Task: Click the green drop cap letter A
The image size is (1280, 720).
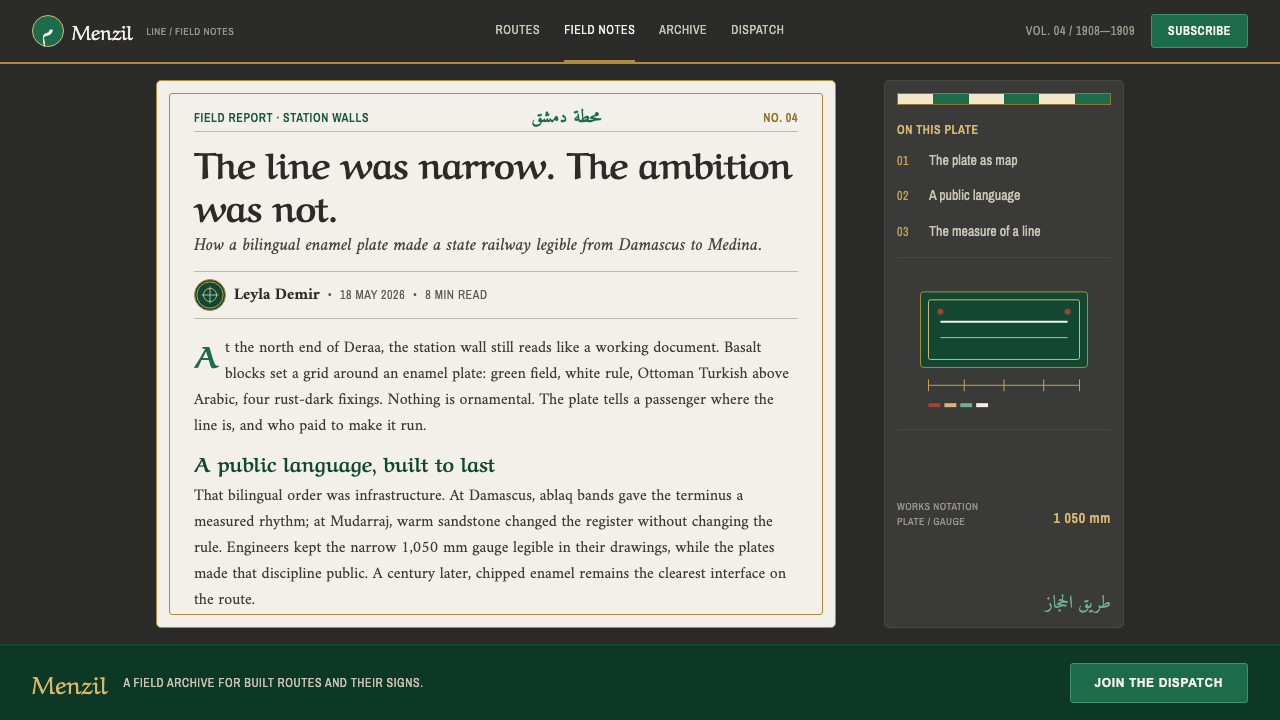Action: pos(206,358)
